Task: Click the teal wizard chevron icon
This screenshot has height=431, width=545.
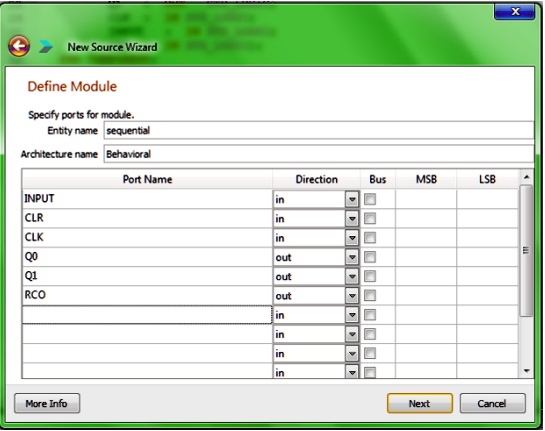Action: (46, 47)
